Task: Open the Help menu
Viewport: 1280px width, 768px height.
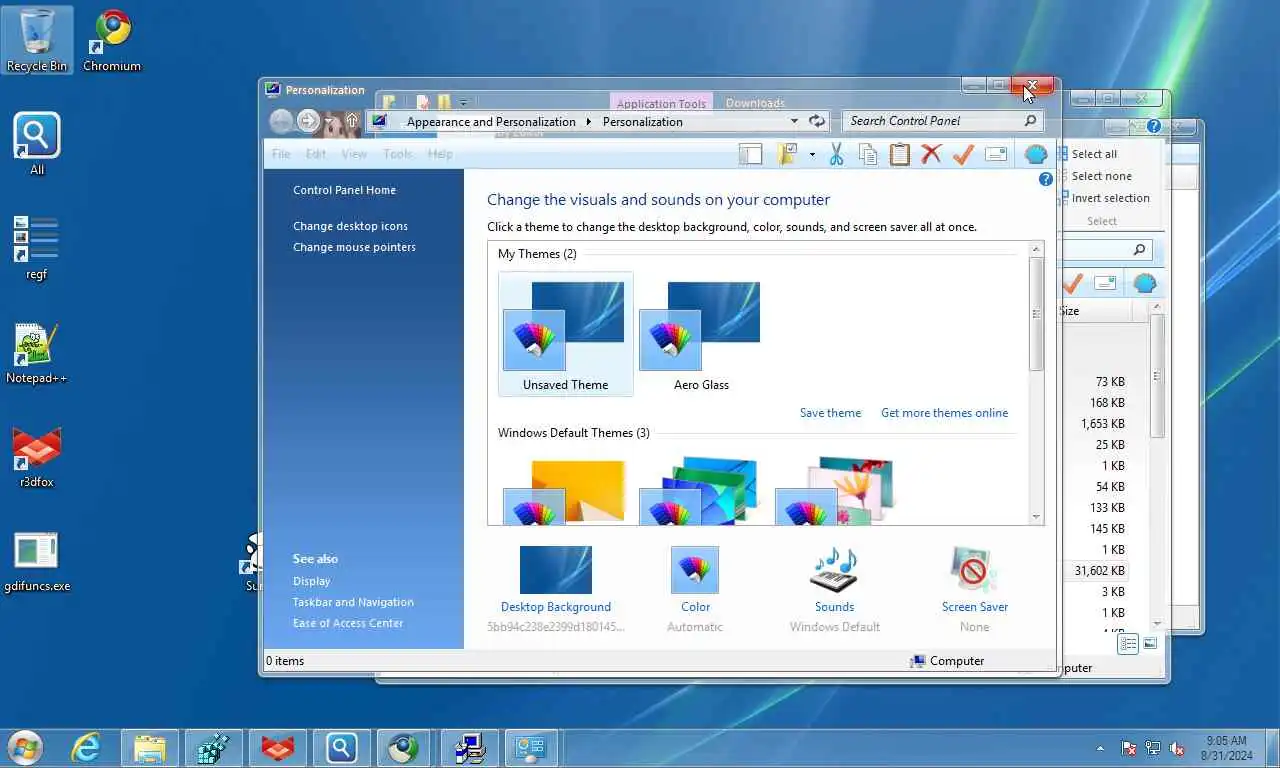Action: point(440,154)
